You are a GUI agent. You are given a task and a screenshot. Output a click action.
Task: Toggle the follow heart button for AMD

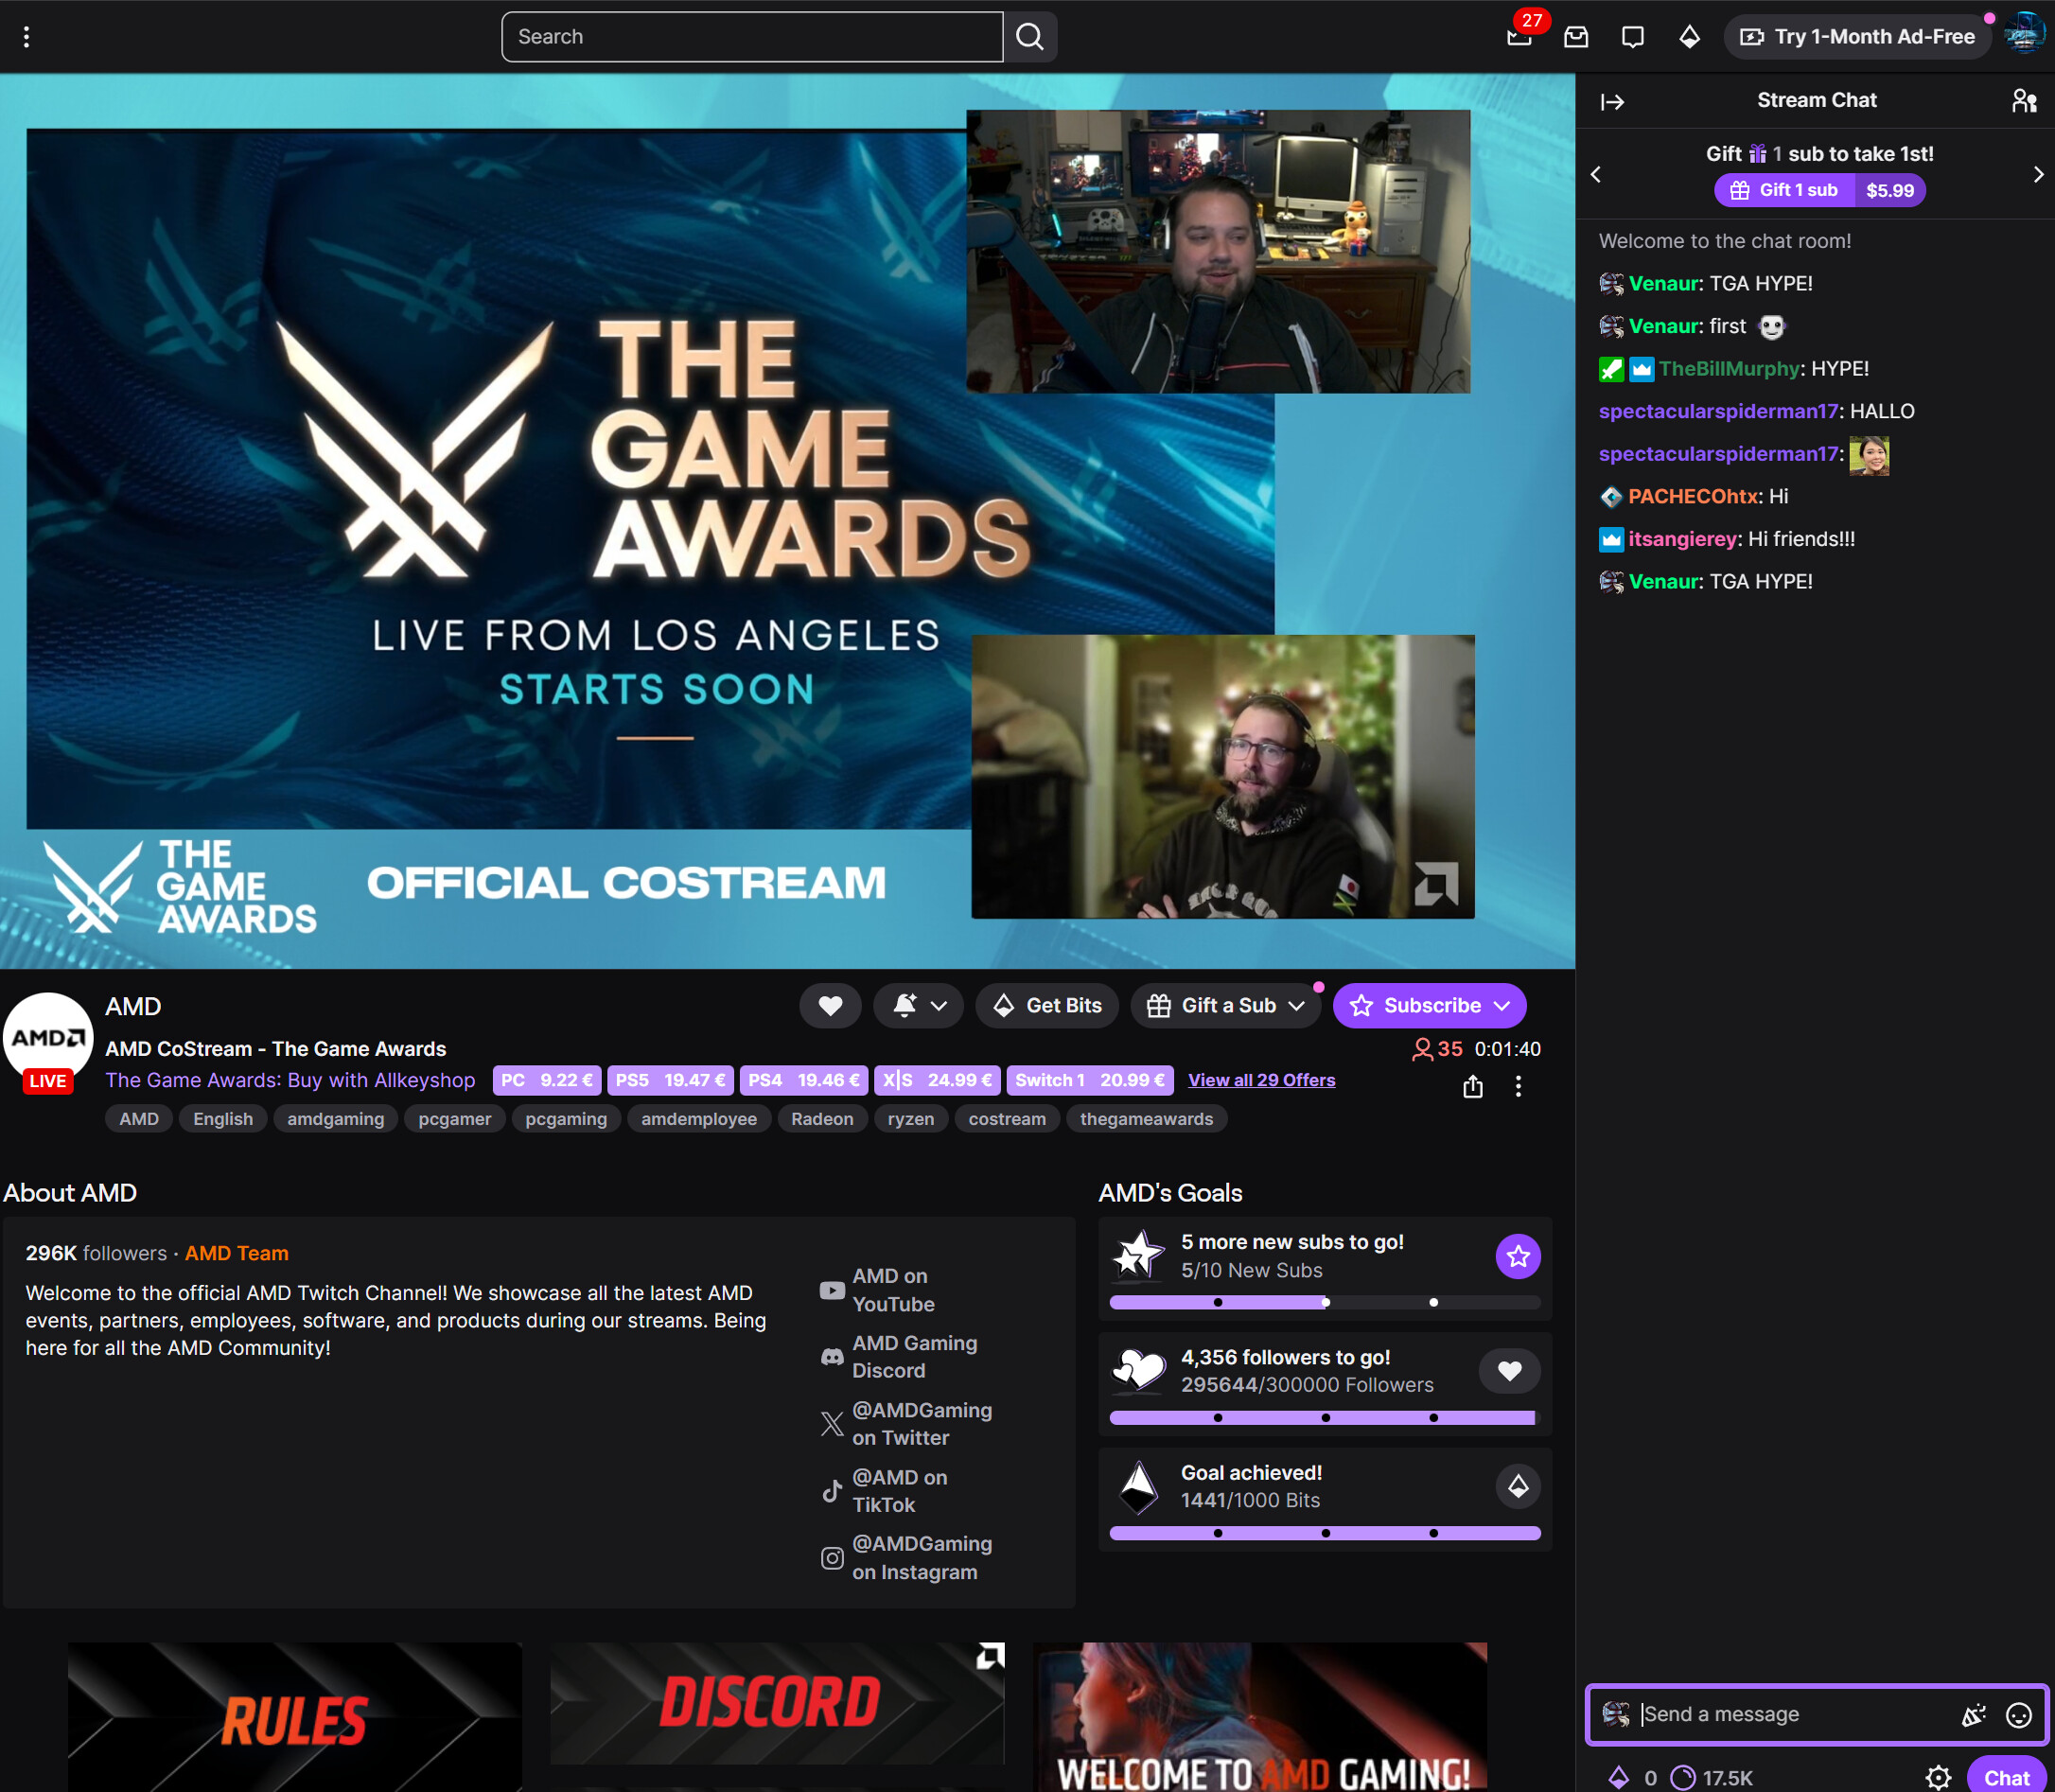coord(830,1005)
